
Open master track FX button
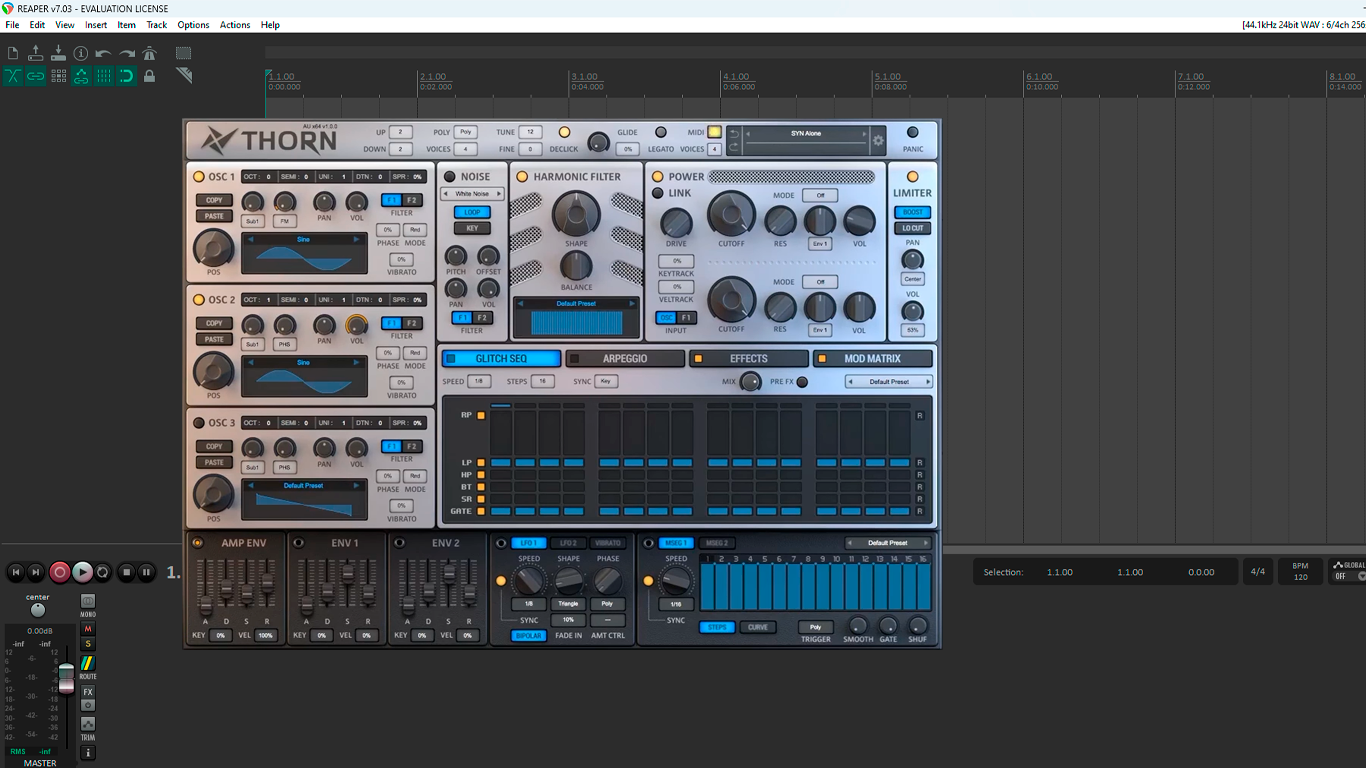(88, 692)
